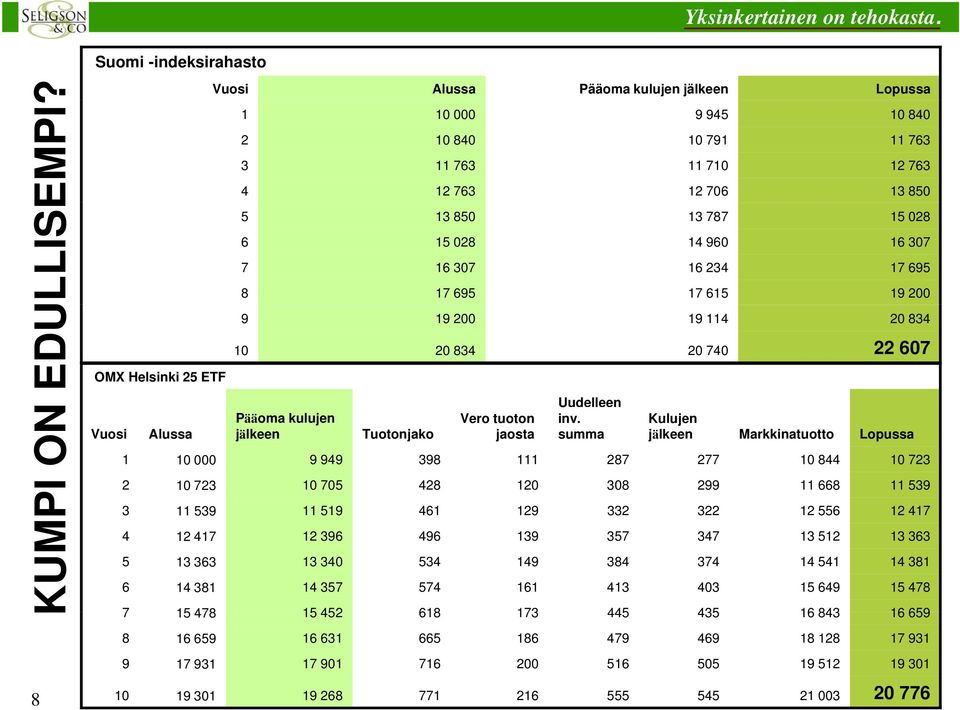Click the Tuotonjako value 618

tap(430, 613)
